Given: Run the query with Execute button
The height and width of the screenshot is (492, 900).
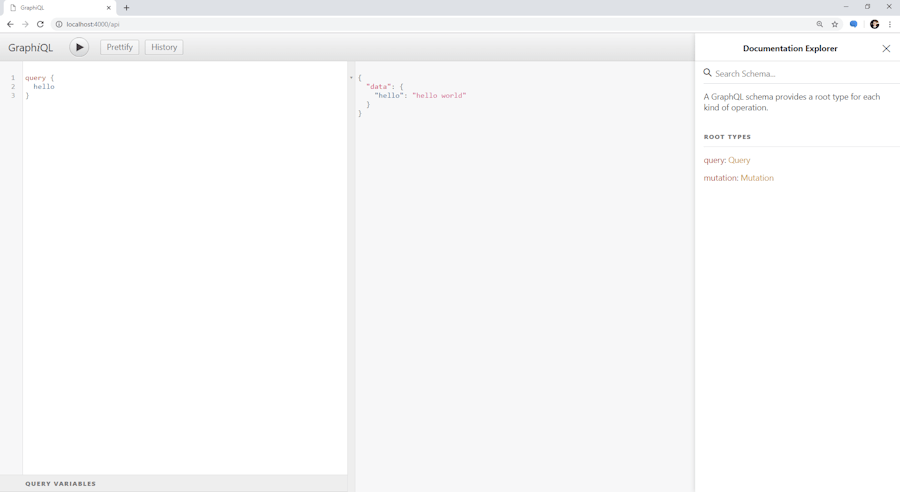Looking at the screenshot, I should [79, 47].
